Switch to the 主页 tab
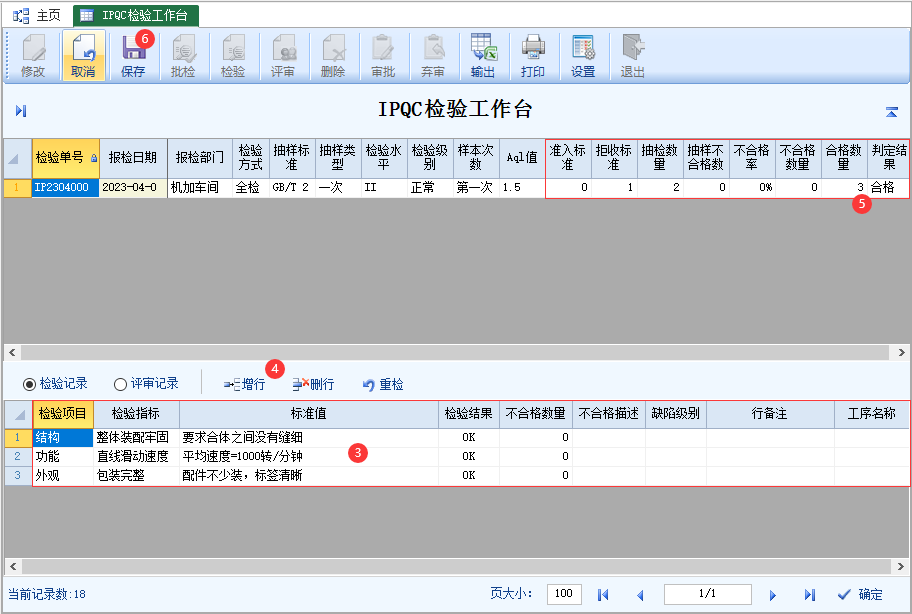The width and height of the screenshot is (912, 614). tap(37, 16)
